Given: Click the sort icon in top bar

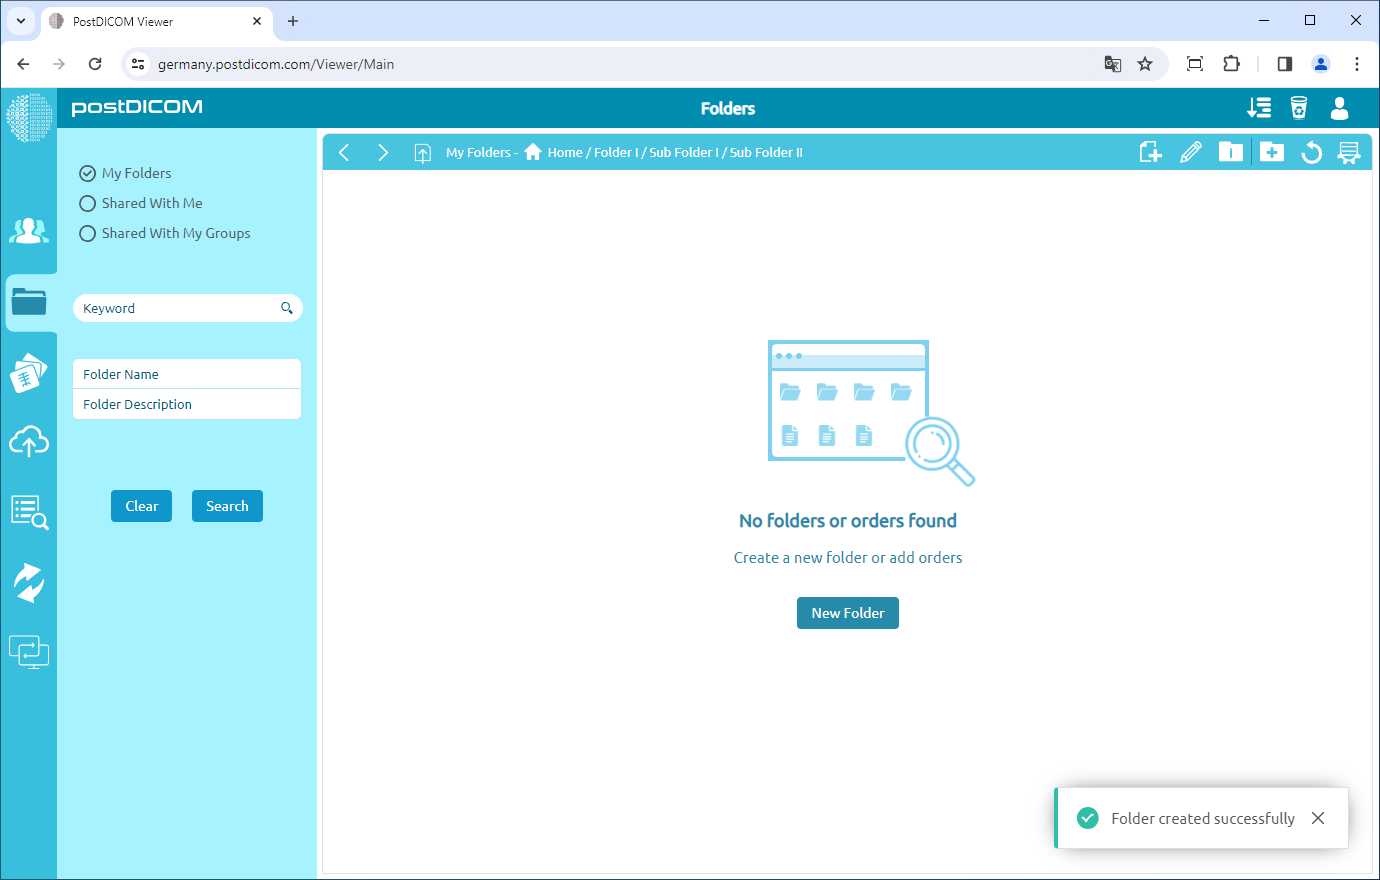Looking at the screenshot, I should pos(1259,107).
